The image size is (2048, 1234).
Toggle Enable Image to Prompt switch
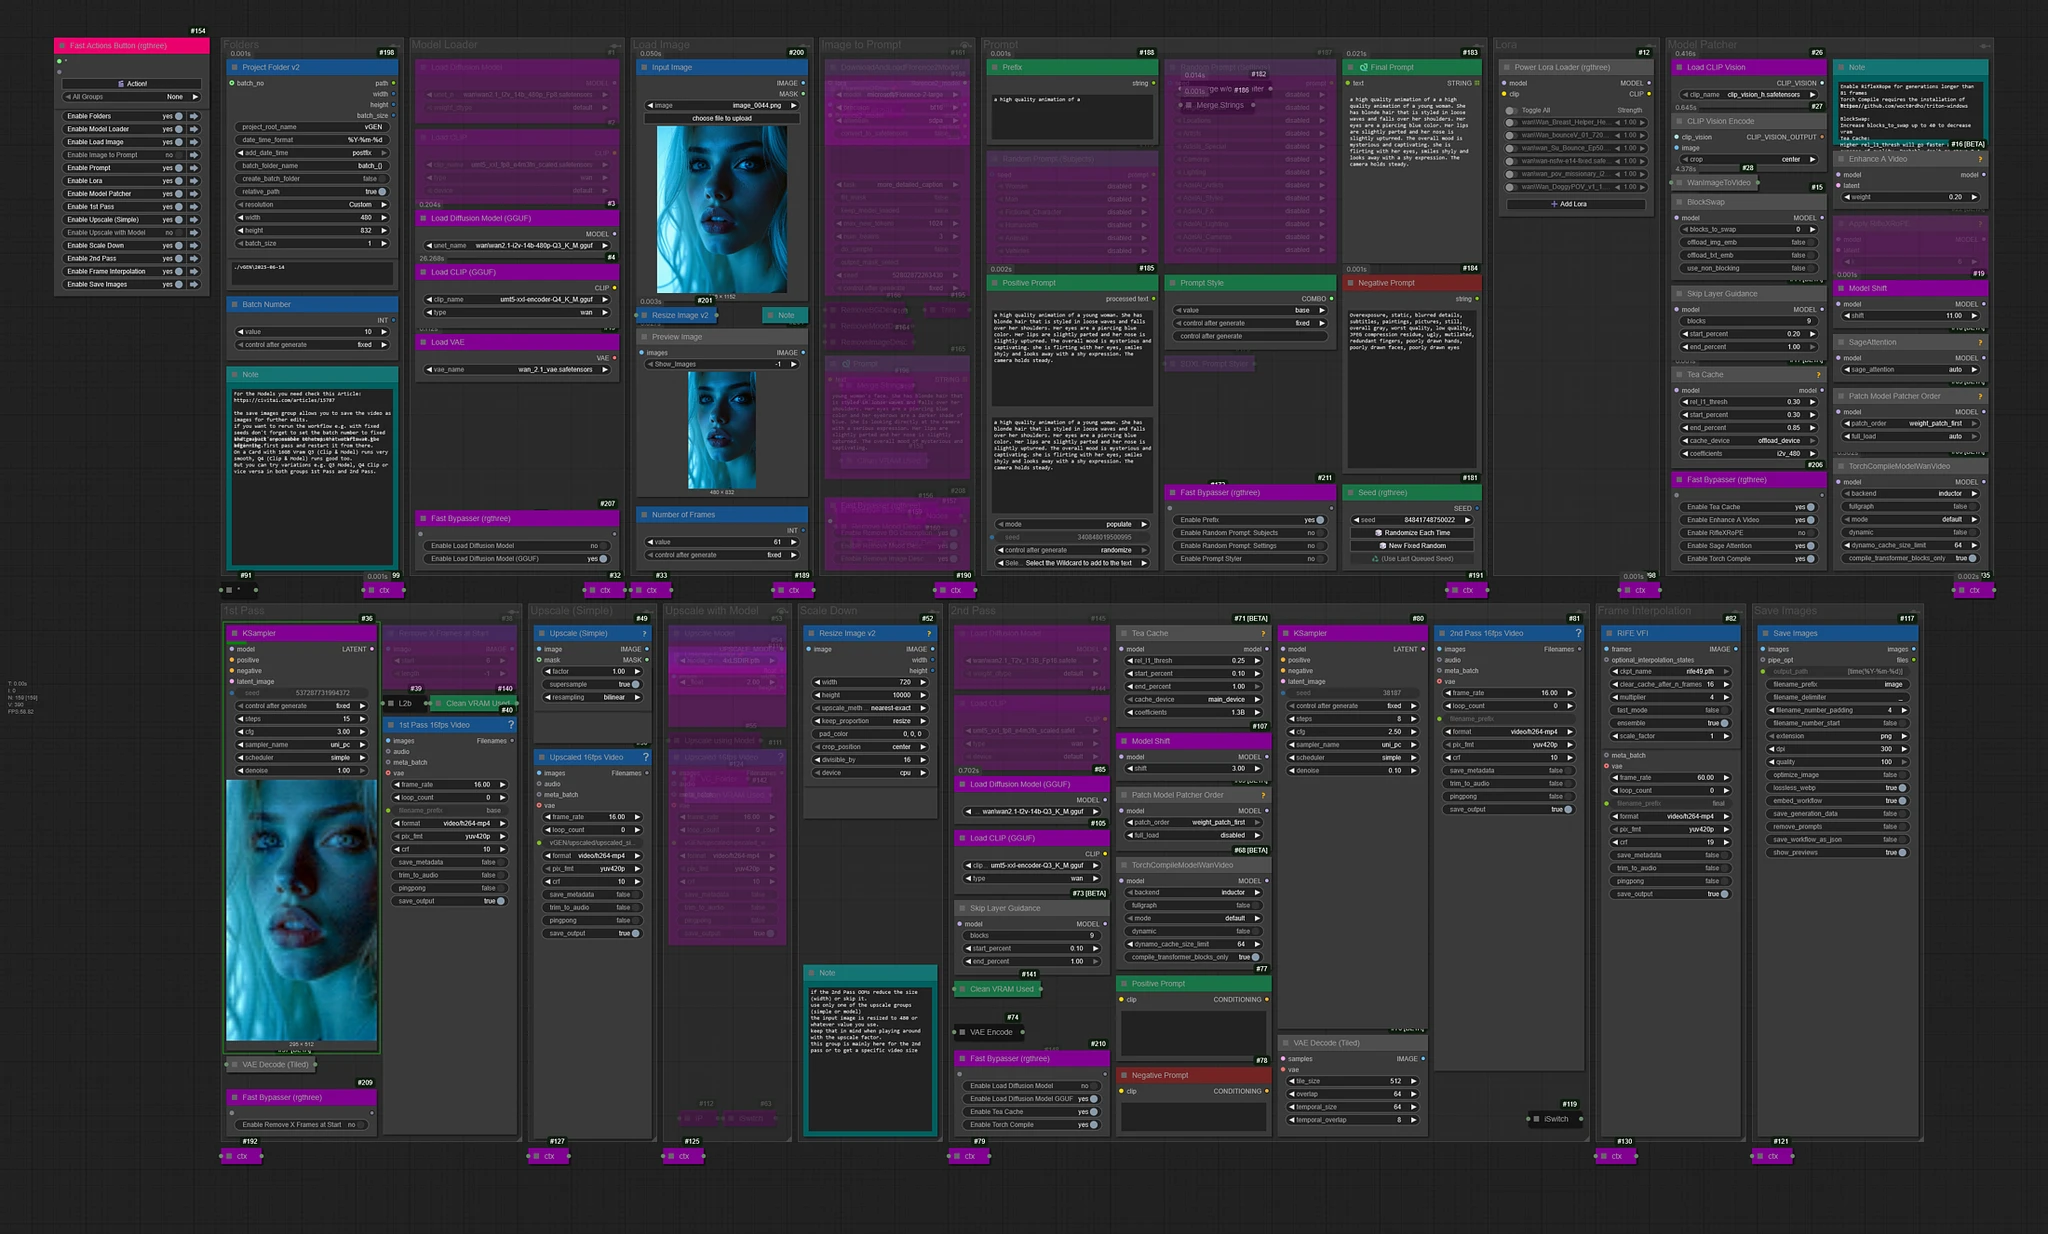point(179,155)
